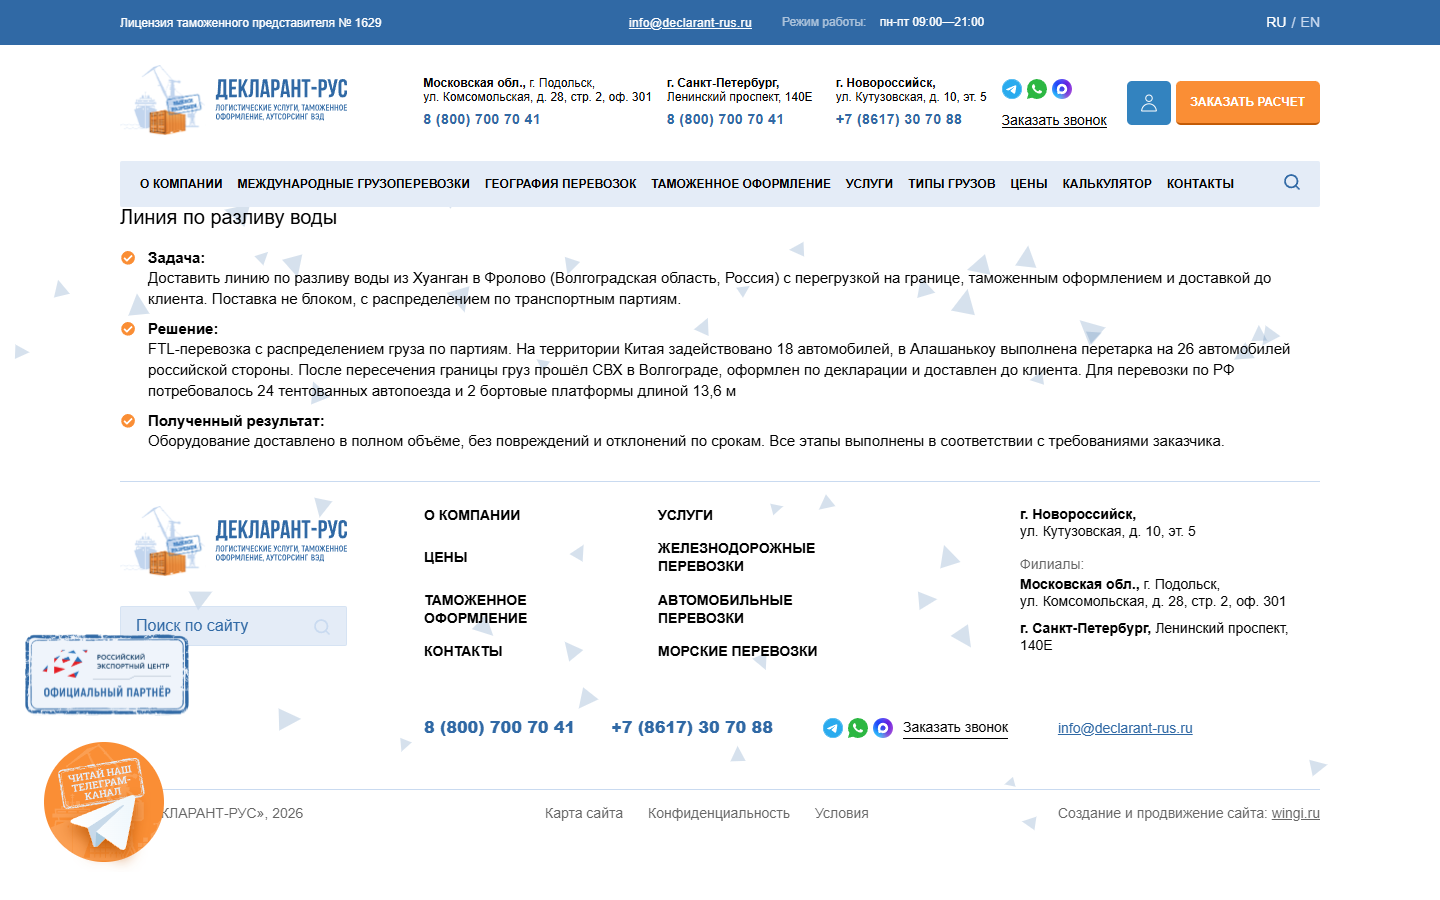Call Novorossiysk phone +7 (8617) 30 70 88 header
The width and height of the screenshot is (1440, 900).
(x=898, y=119)
